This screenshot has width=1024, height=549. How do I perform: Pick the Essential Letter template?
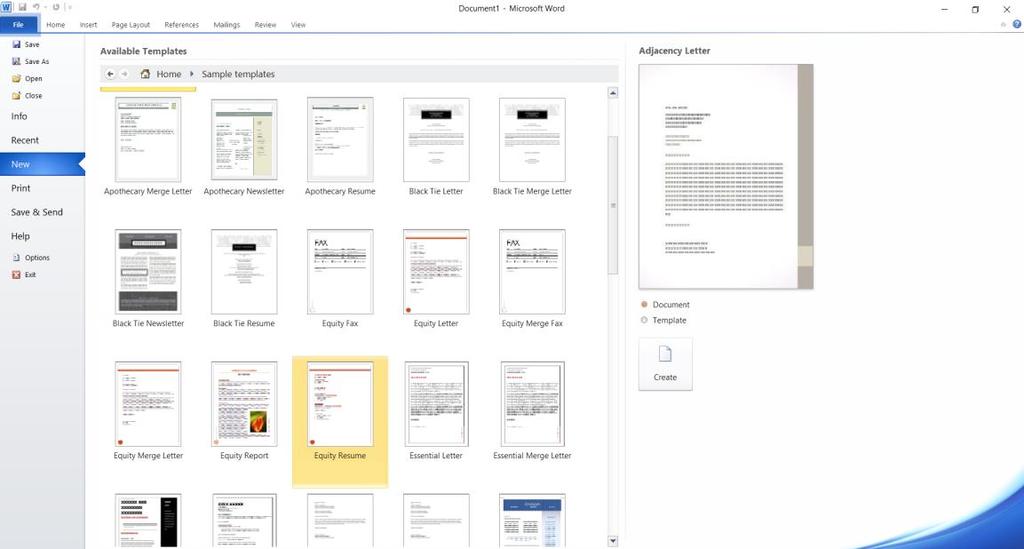(x=436, y=411)
